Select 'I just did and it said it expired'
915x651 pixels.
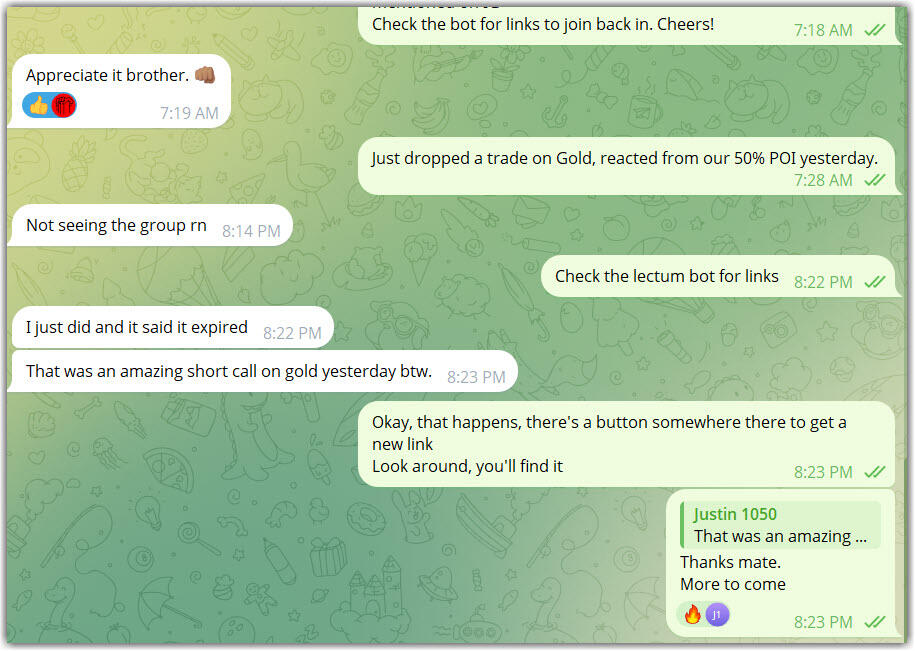(170, 328)
